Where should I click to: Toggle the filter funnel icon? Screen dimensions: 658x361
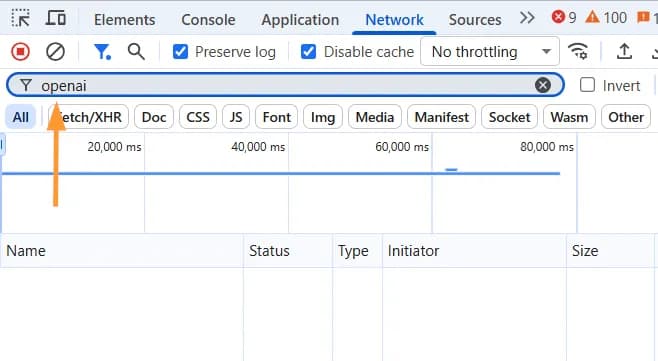pos(102,52)
